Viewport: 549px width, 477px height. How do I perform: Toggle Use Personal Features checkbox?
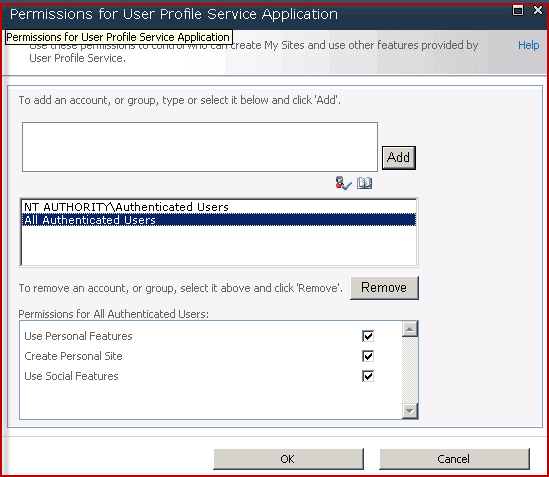[x=368, y=336]
